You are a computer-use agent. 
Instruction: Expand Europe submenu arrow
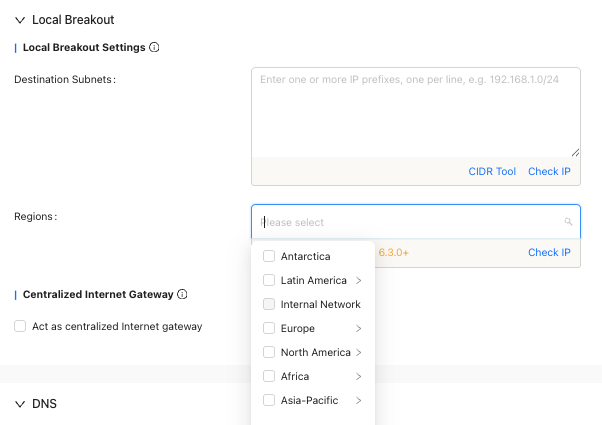(x=359, y=328)
